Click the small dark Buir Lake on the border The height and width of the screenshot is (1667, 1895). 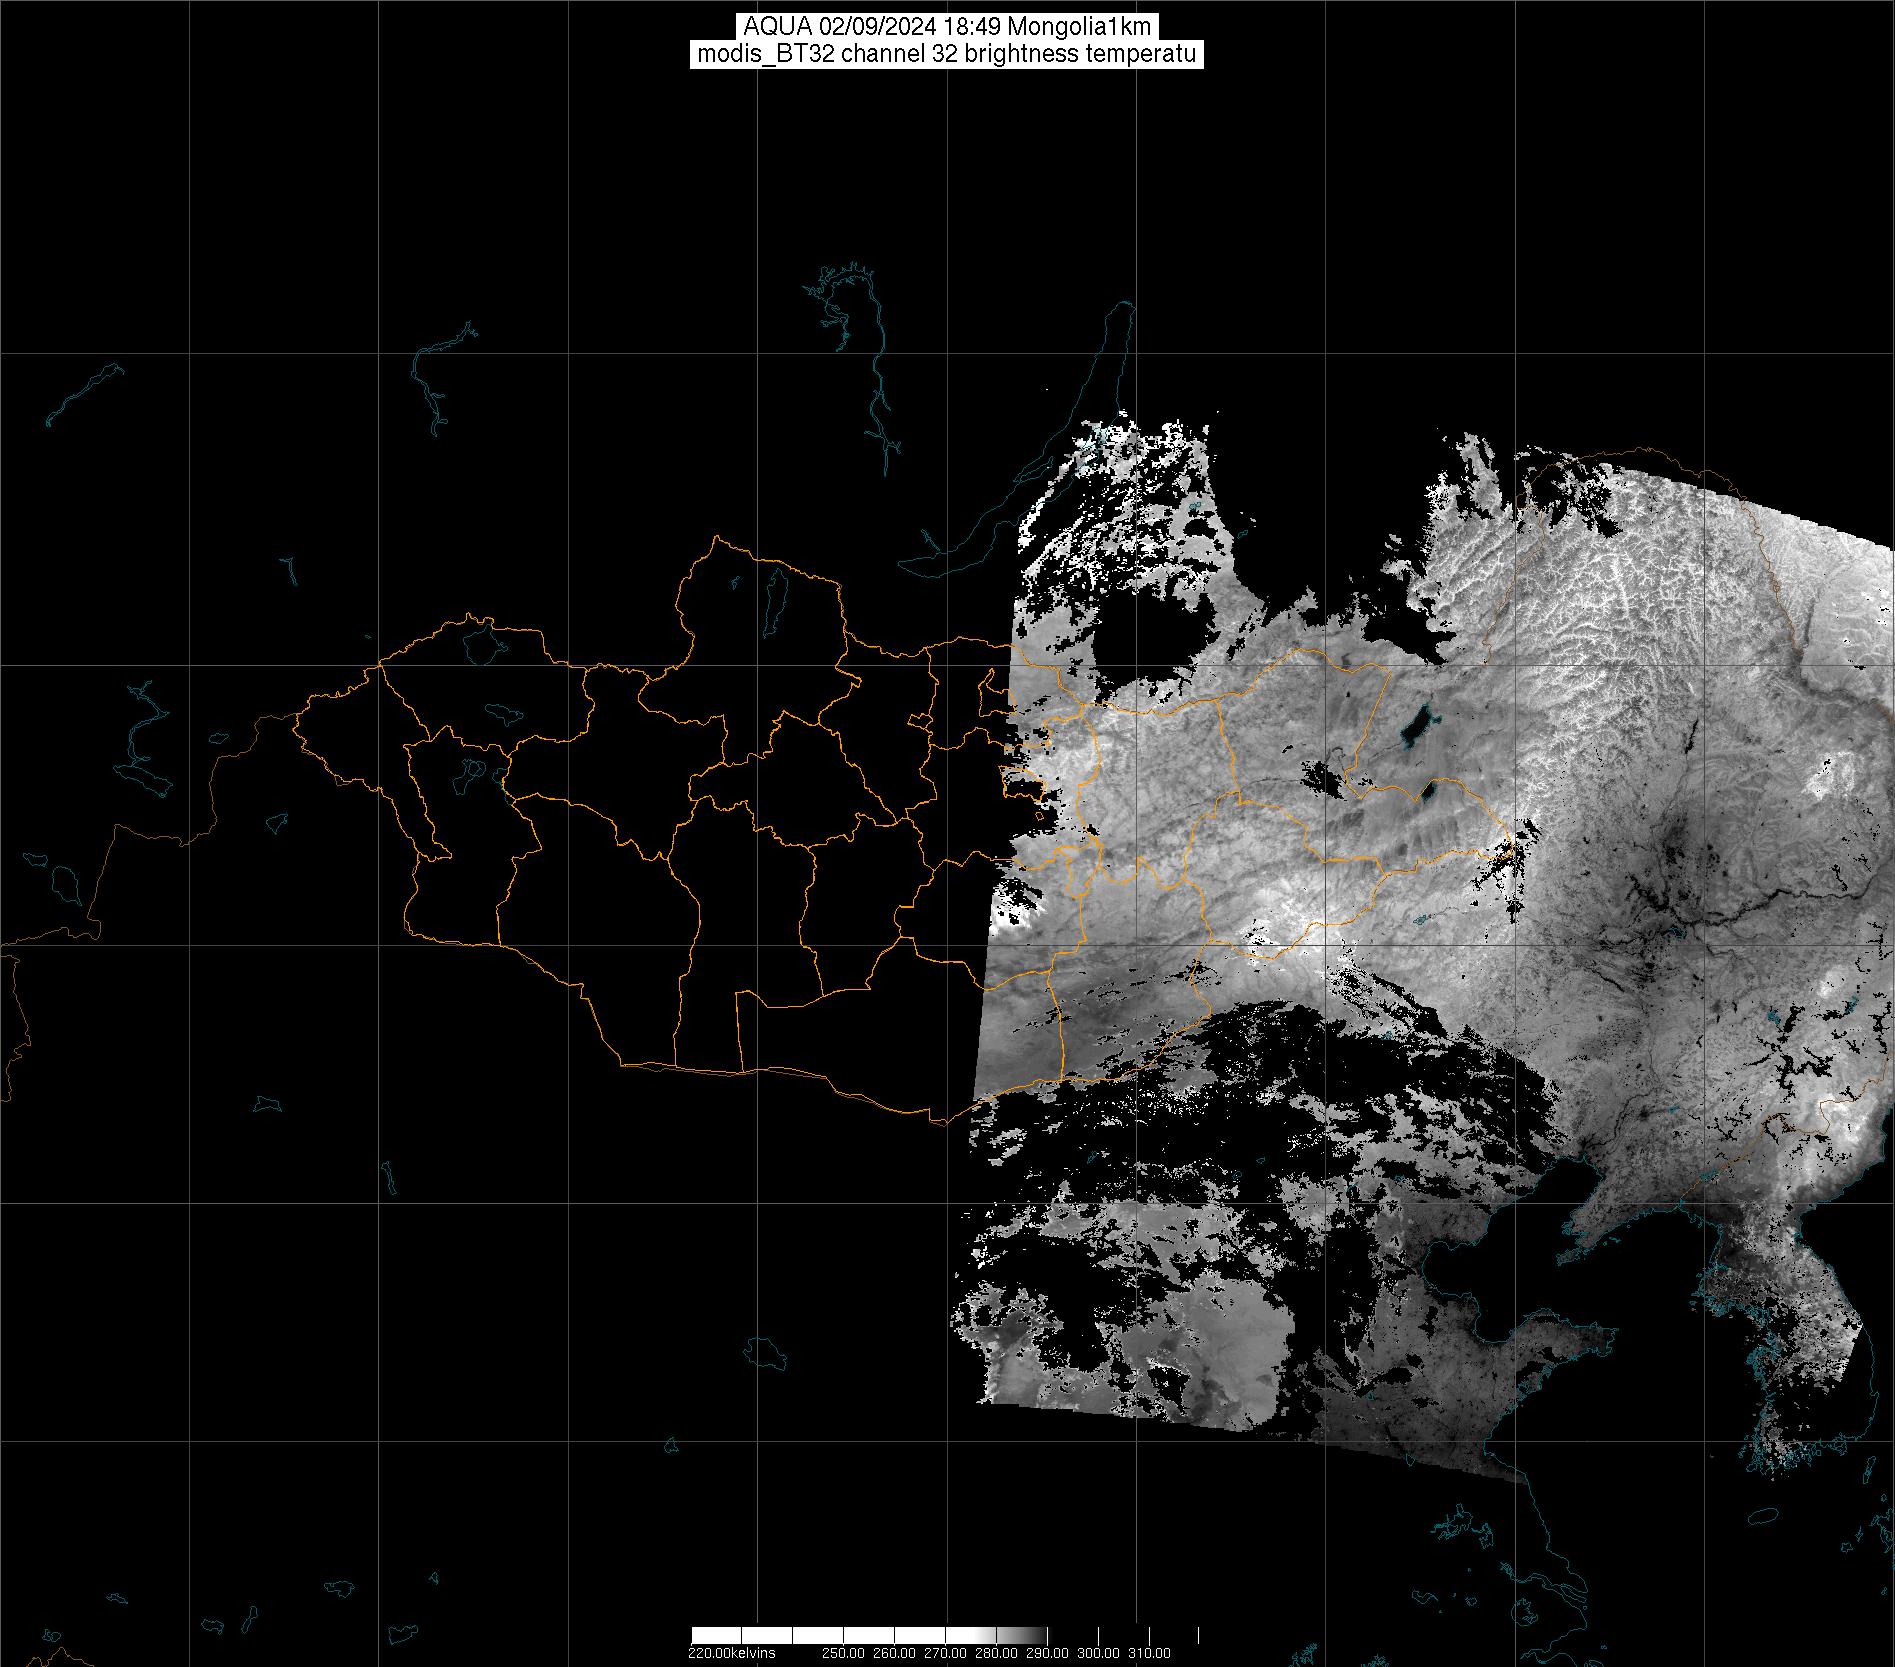tap(1430, 792)
